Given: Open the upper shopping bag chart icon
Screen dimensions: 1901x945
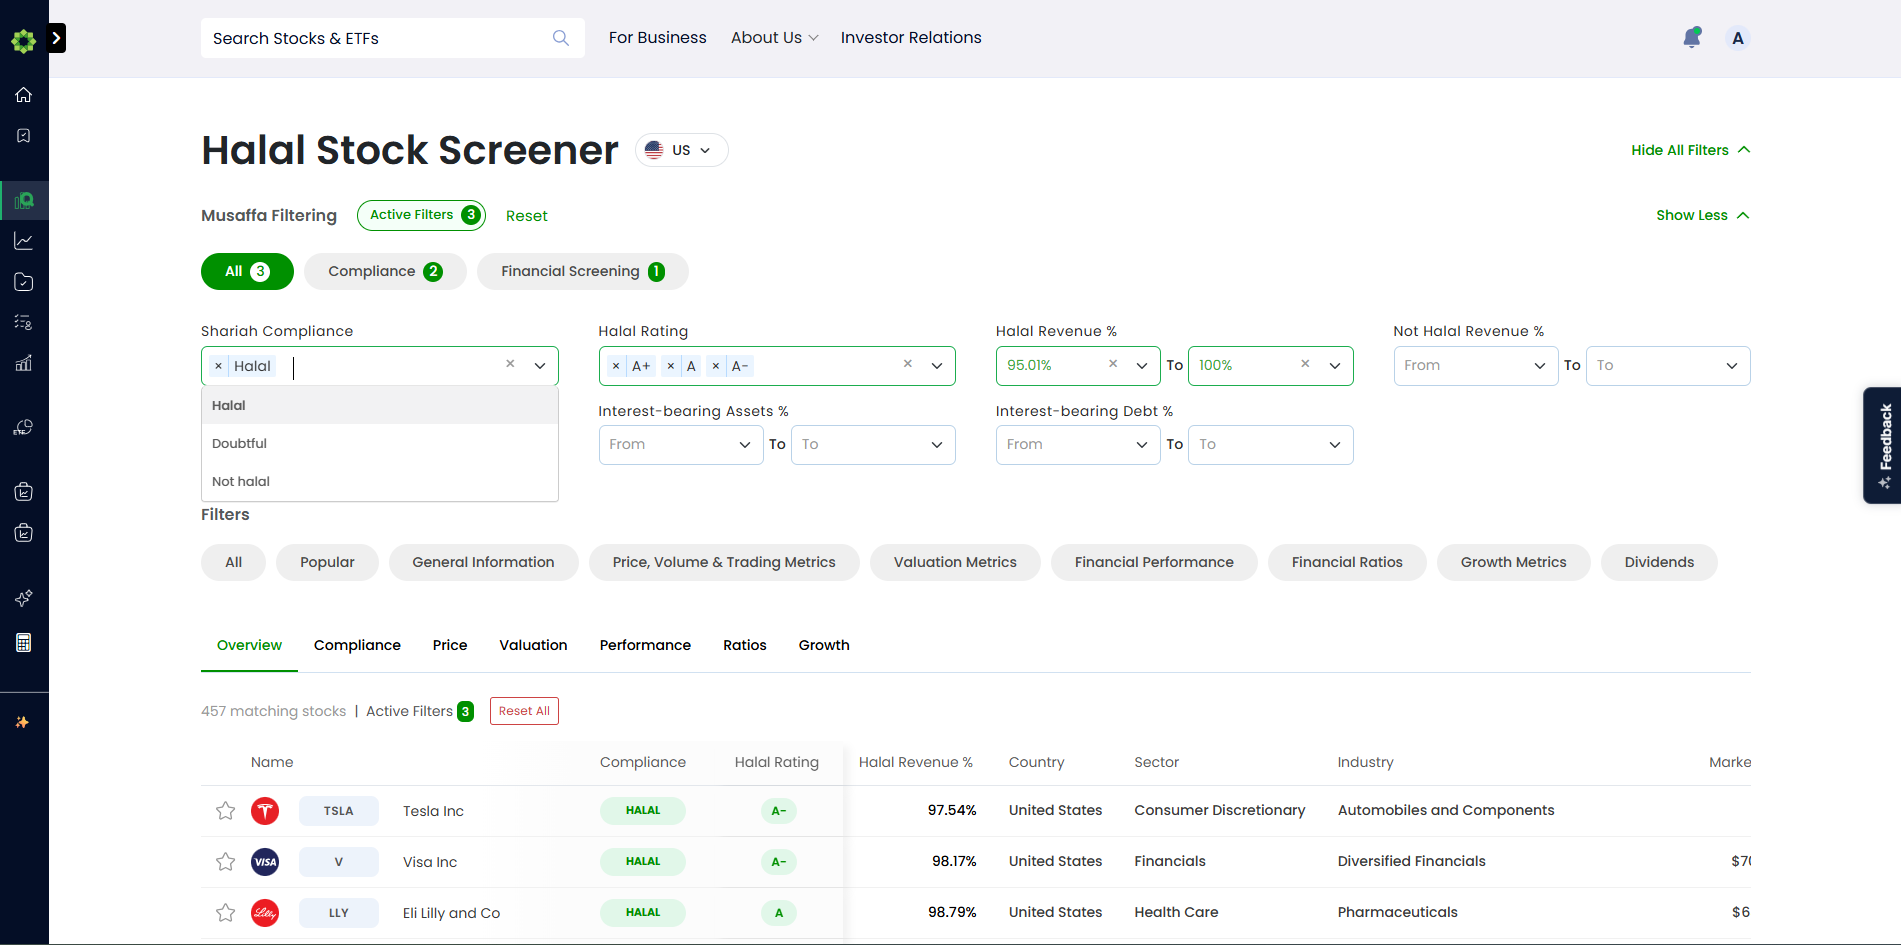Looking at the screenshot, I should pos(24,492).
